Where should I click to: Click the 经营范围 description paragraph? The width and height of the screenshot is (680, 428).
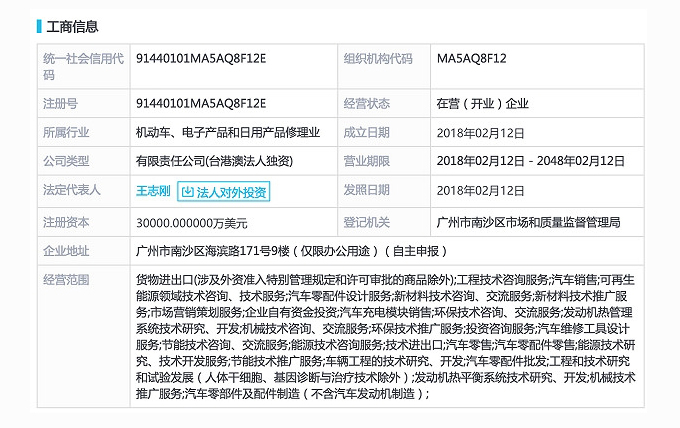tap(386, 337)
